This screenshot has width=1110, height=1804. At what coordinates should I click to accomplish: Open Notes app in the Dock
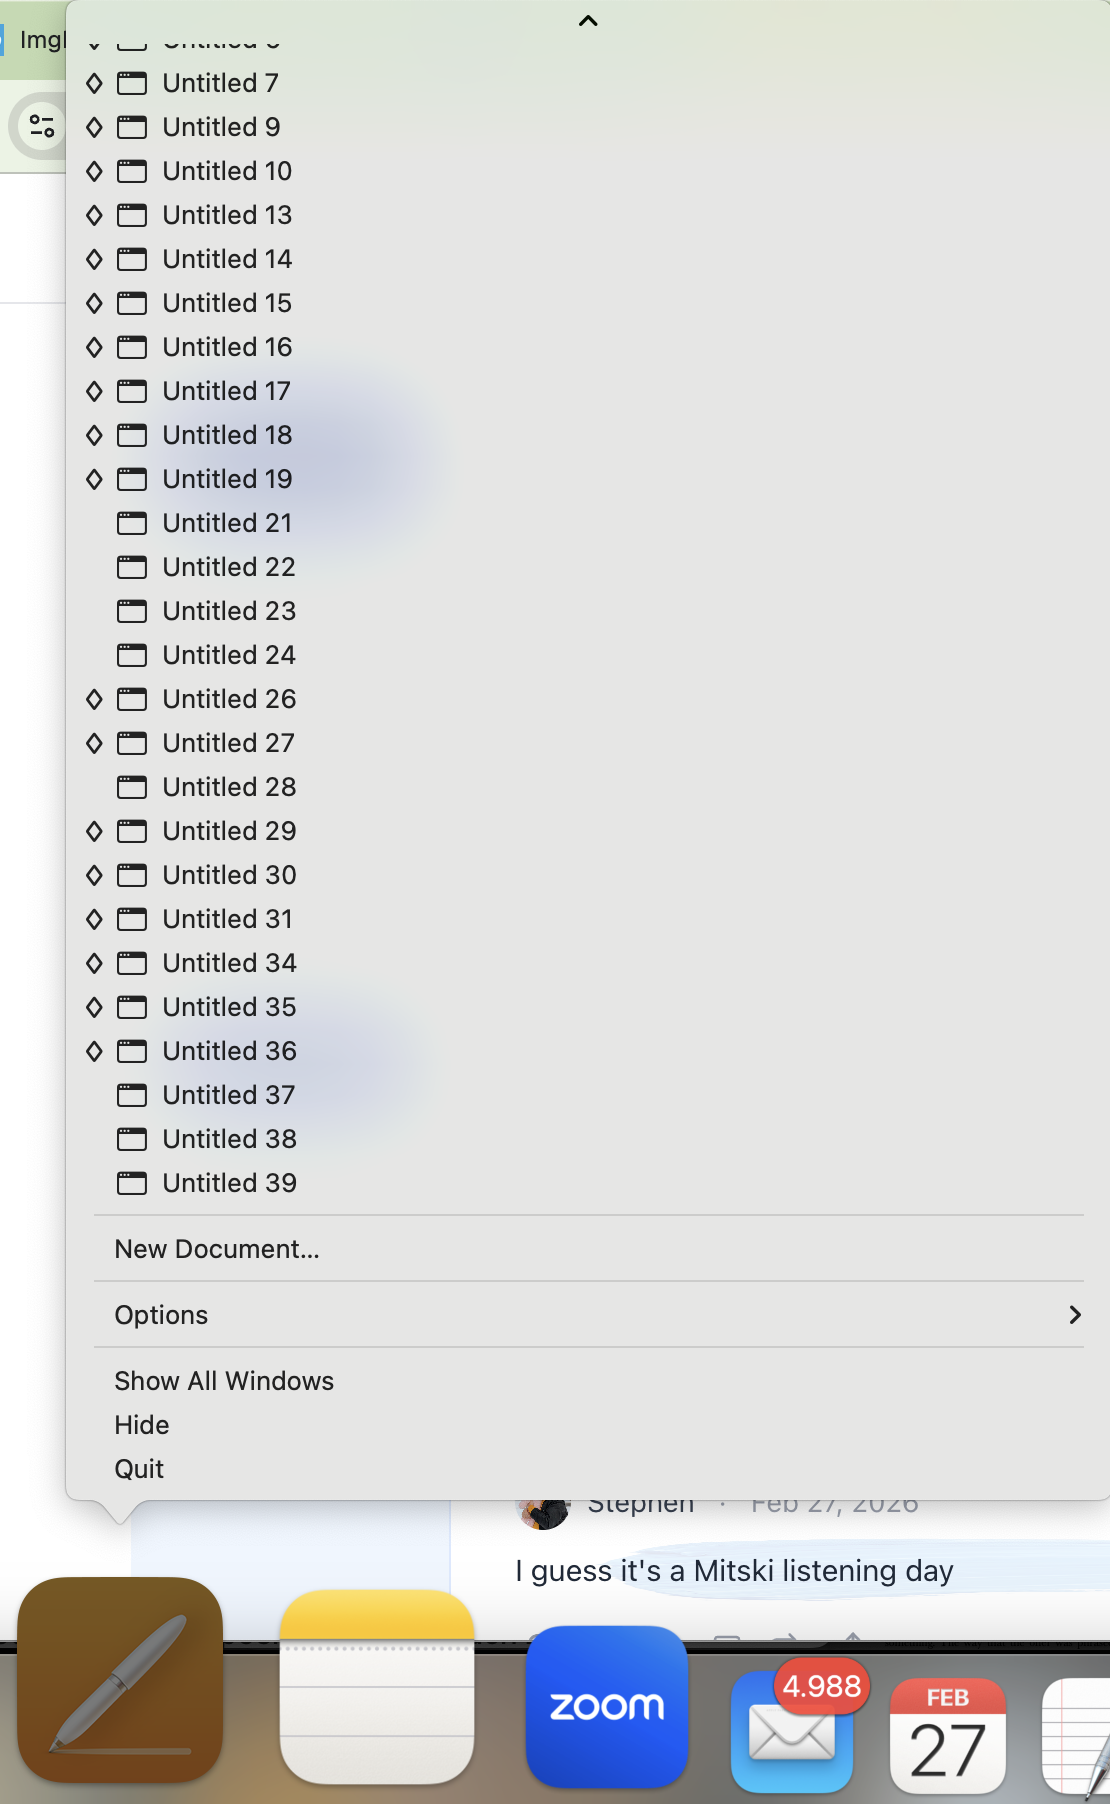tap(376, 1686)
